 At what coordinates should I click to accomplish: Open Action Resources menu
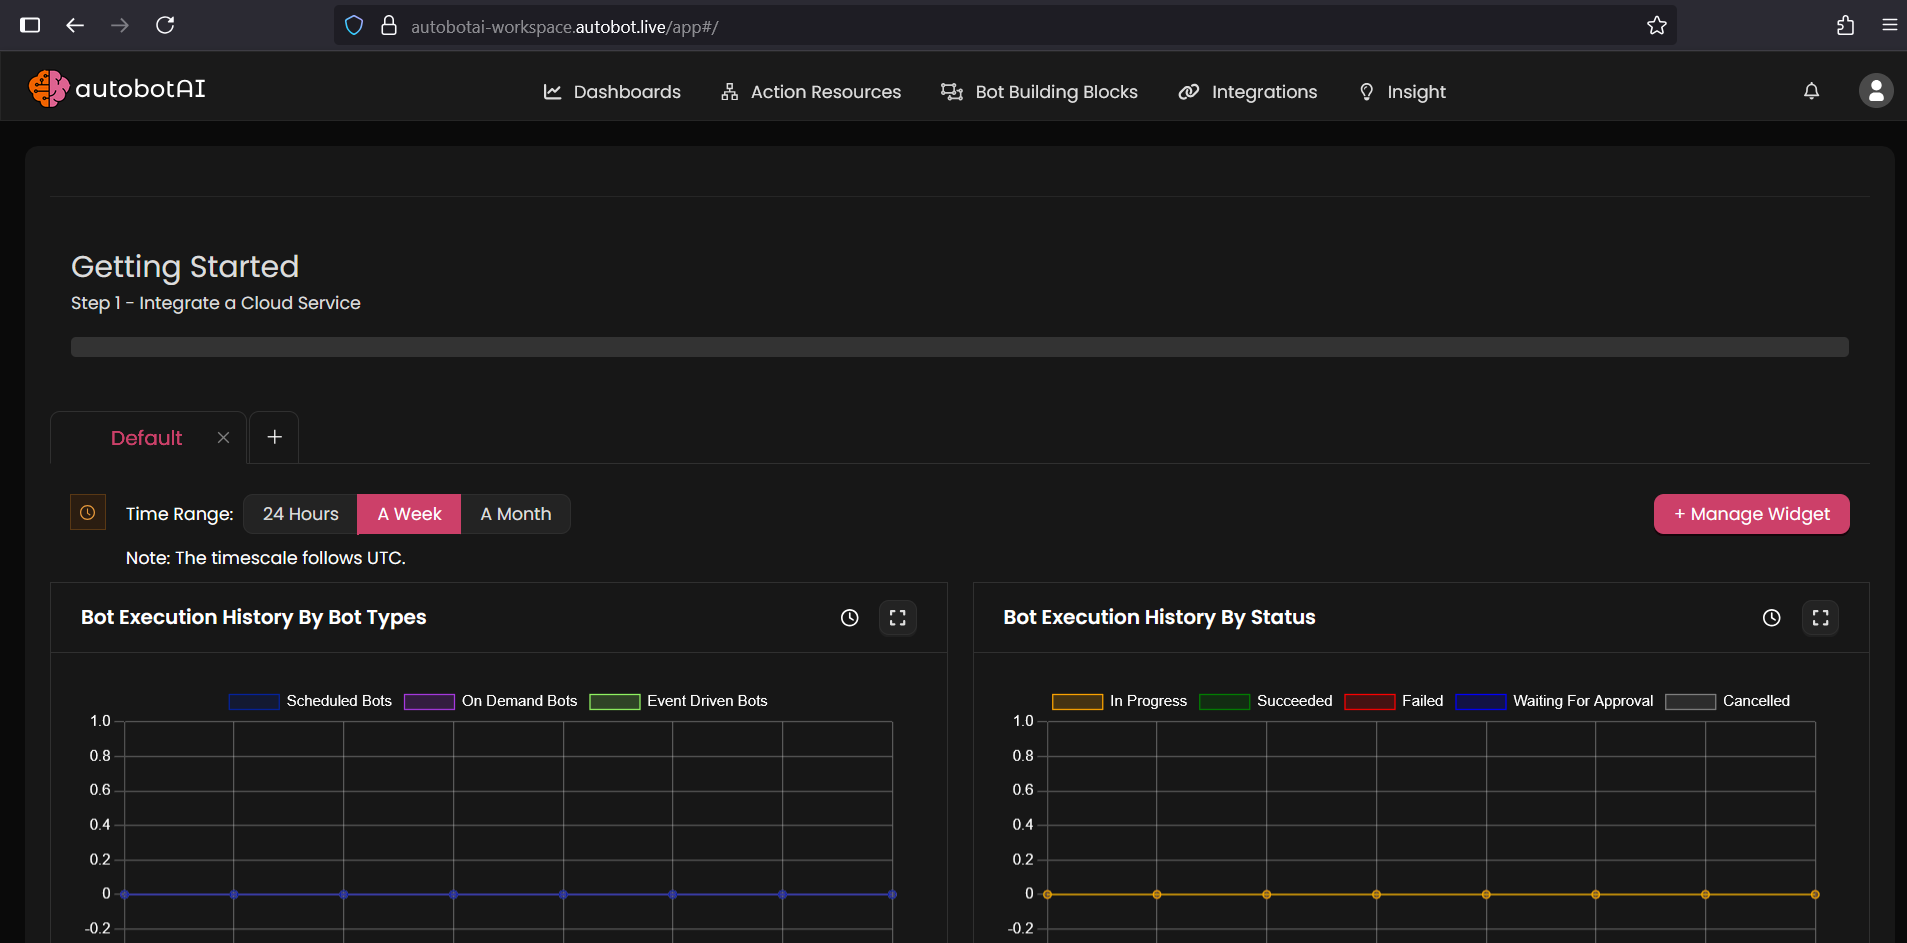click(x=811, y=92)
